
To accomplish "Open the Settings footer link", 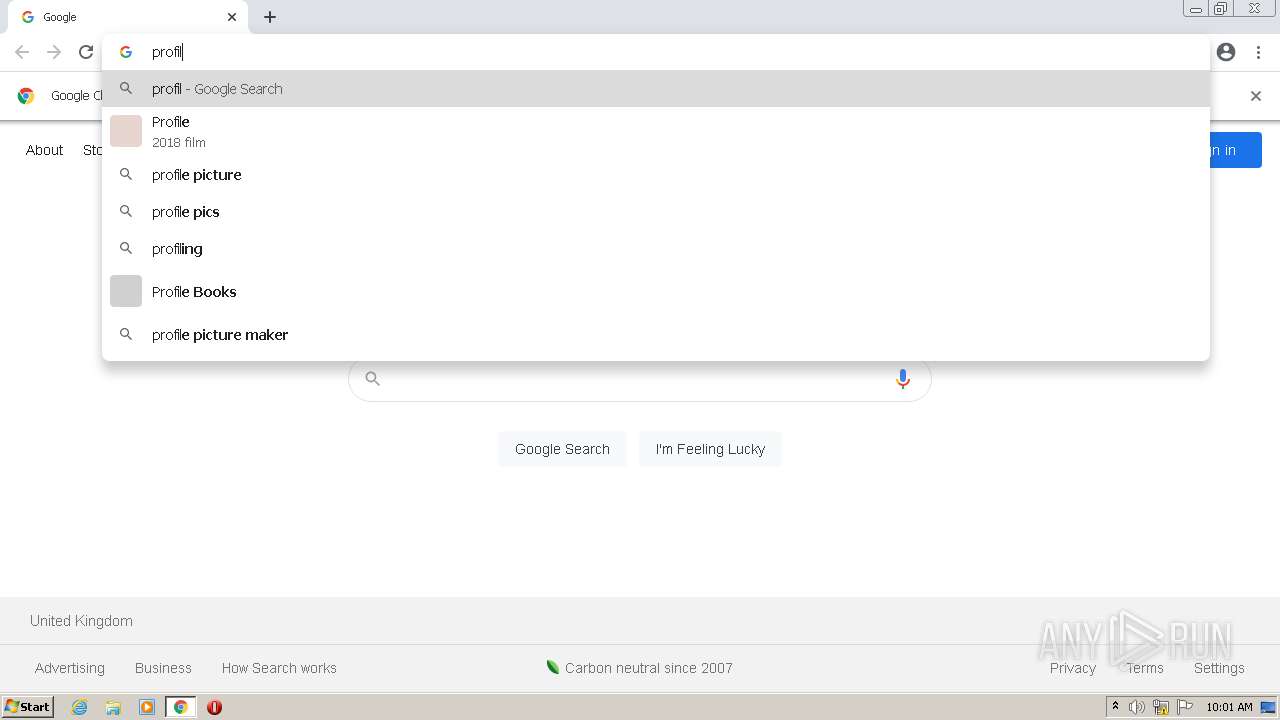I will 1219,668.
